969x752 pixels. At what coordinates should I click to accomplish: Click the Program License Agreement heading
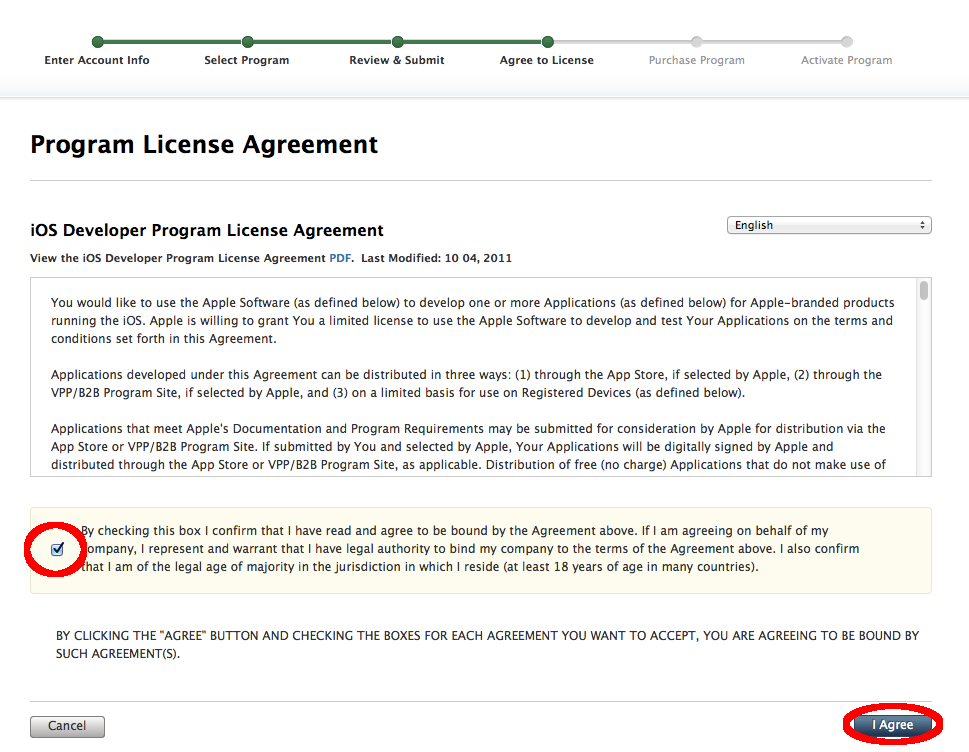pyautogui.click(x=204, y=145)
